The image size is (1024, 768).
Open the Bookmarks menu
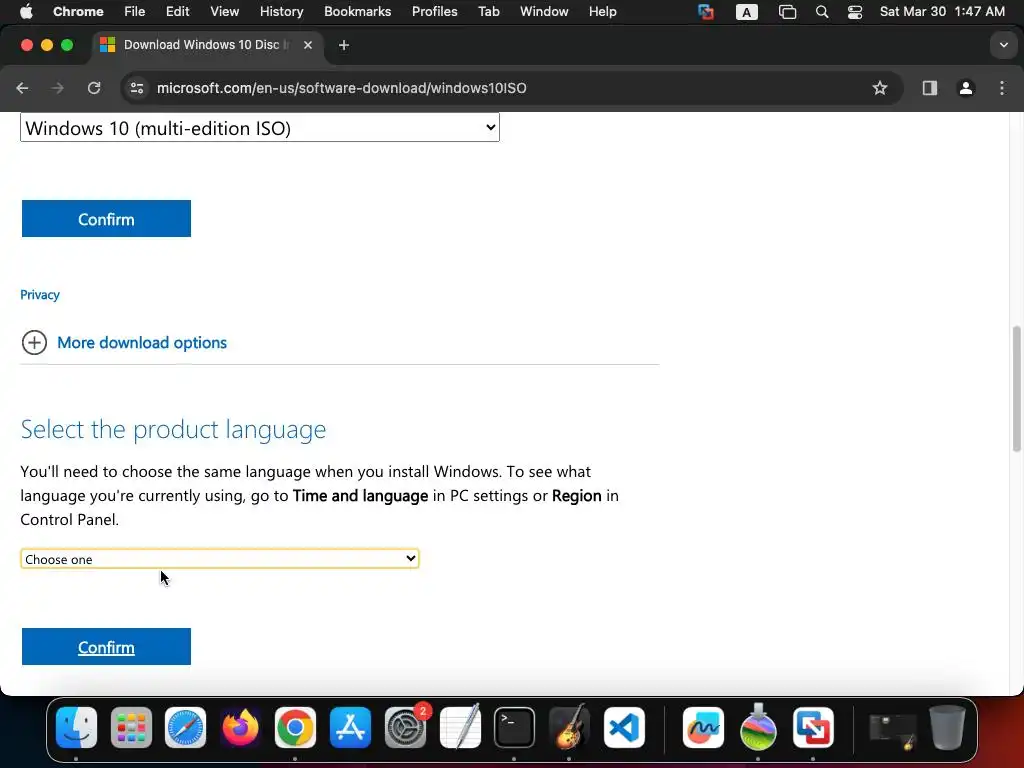[x=357, y=12]
